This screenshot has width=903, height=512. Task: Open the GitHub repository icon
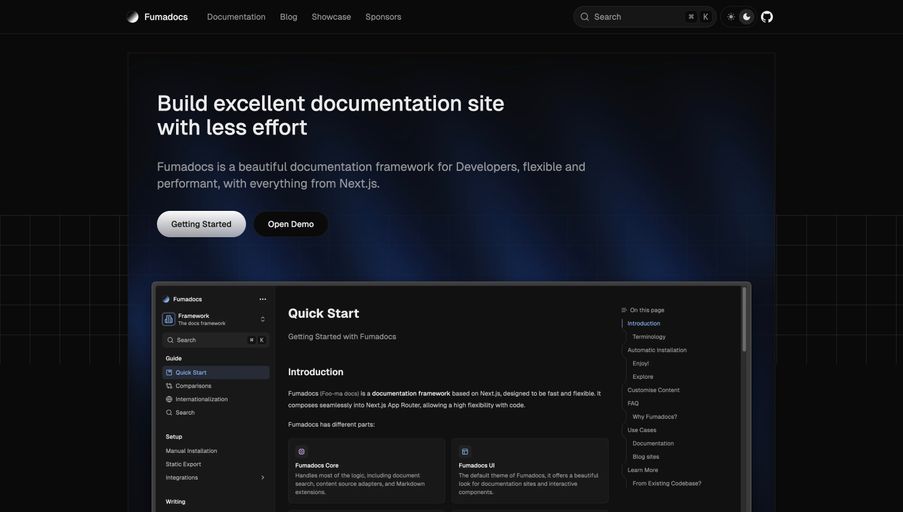(x=767, y=17)
